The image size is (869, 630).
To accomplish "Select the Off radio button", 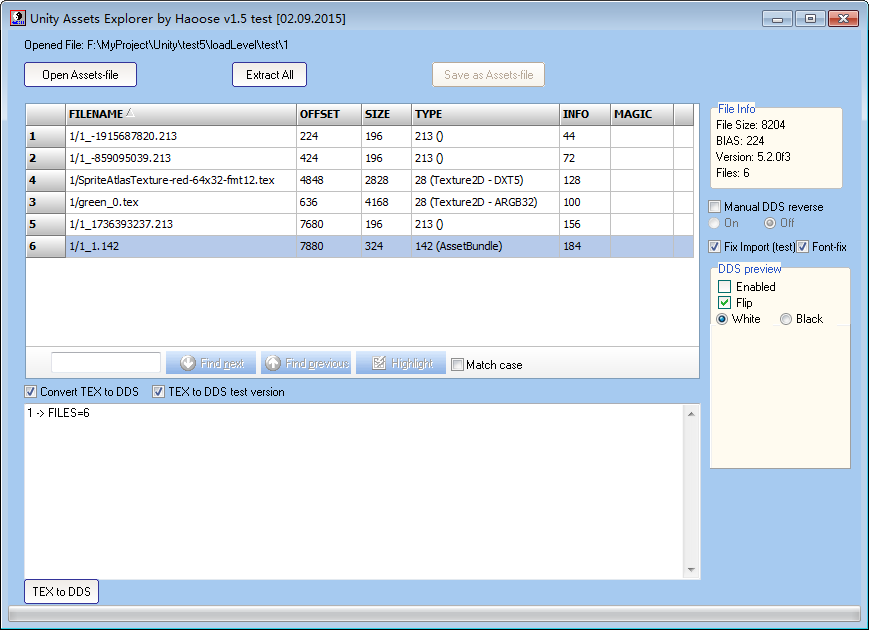I will click(x=770, y=223).
